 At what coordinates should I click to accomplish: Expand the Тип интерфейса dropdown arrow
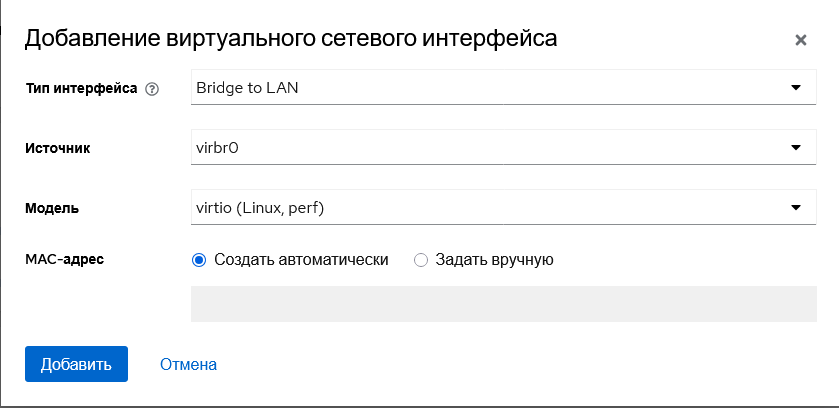(x=796, y=88)
